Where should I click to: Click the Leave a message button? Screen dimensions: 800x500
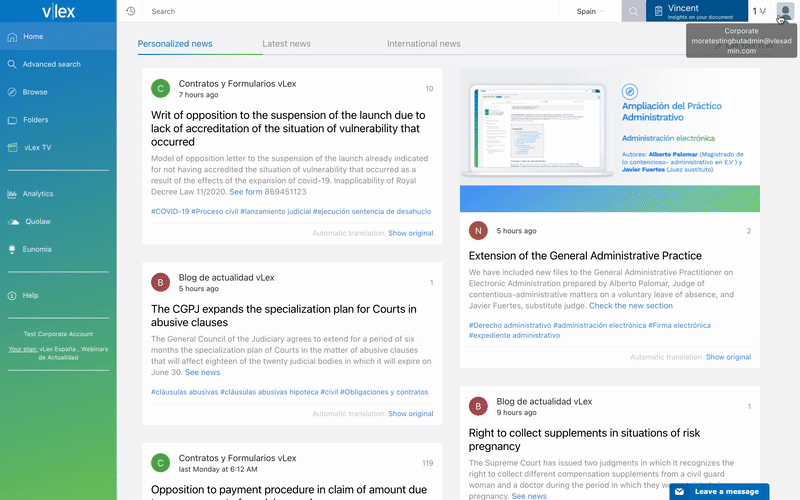pyautogui.click(x=719, y=491)
